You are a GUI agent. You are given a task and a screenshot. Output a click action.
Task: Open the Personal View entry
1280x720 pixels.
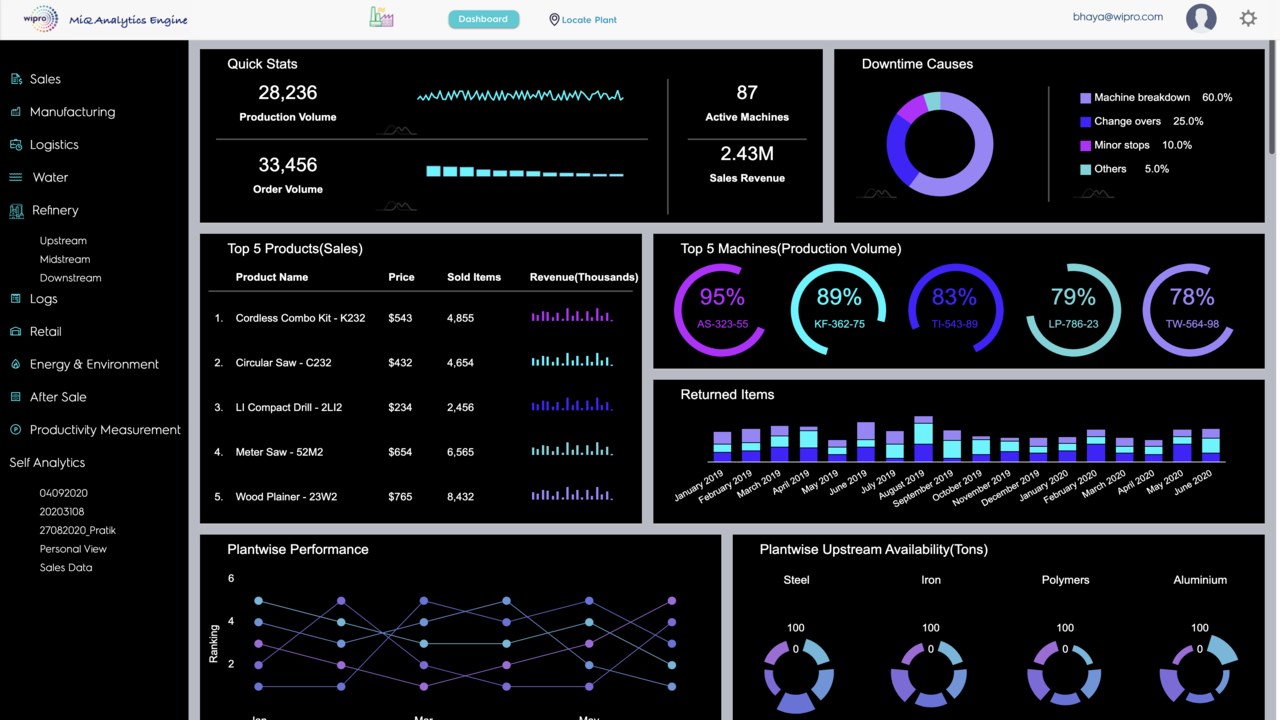click(73, 549)
